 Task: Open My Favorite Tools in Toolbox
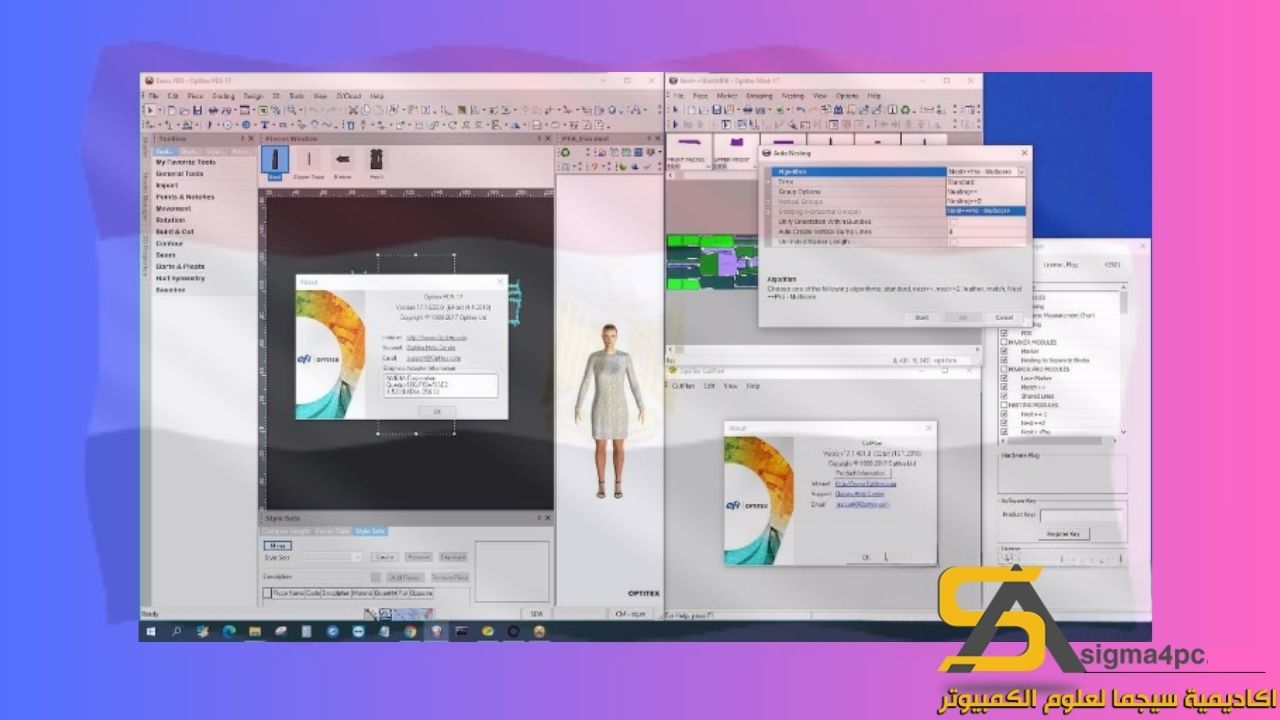point(186,162)
